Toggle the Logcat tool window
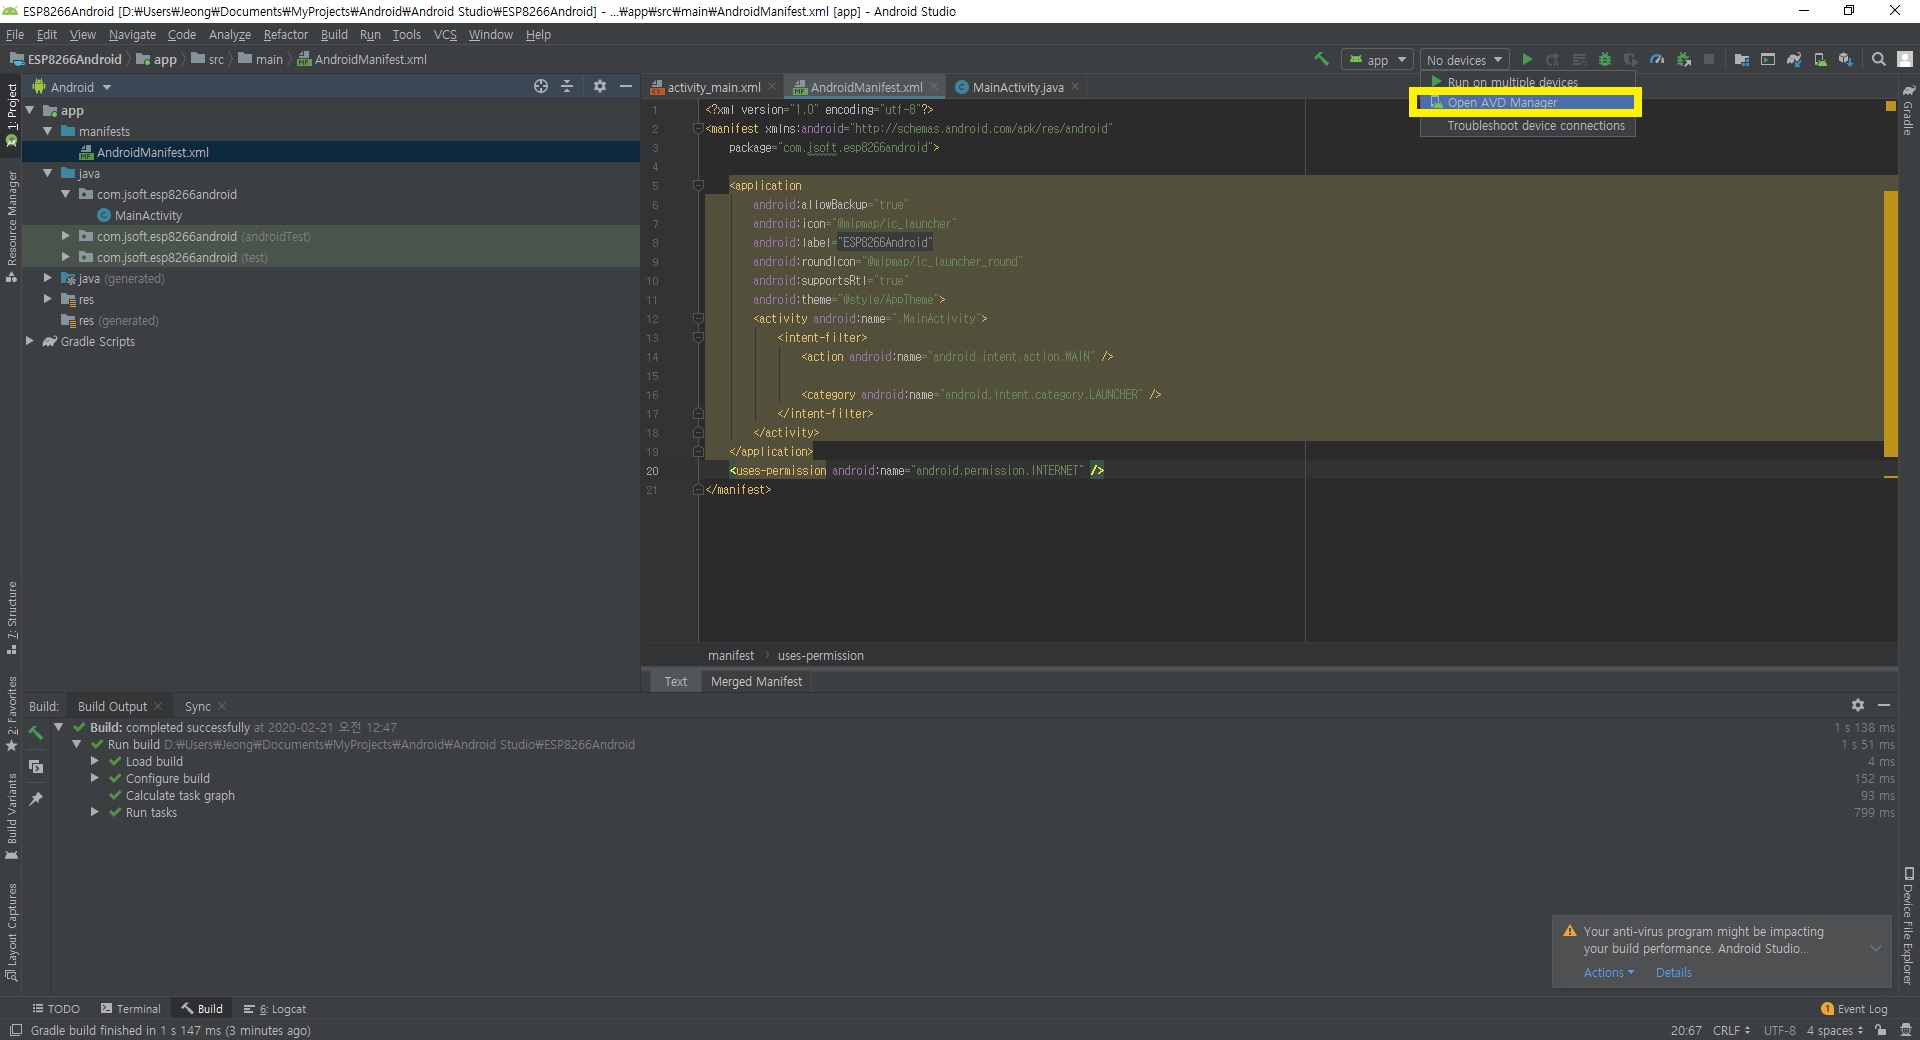Screen dimensions: 1920x1040 coord(275,1009)
